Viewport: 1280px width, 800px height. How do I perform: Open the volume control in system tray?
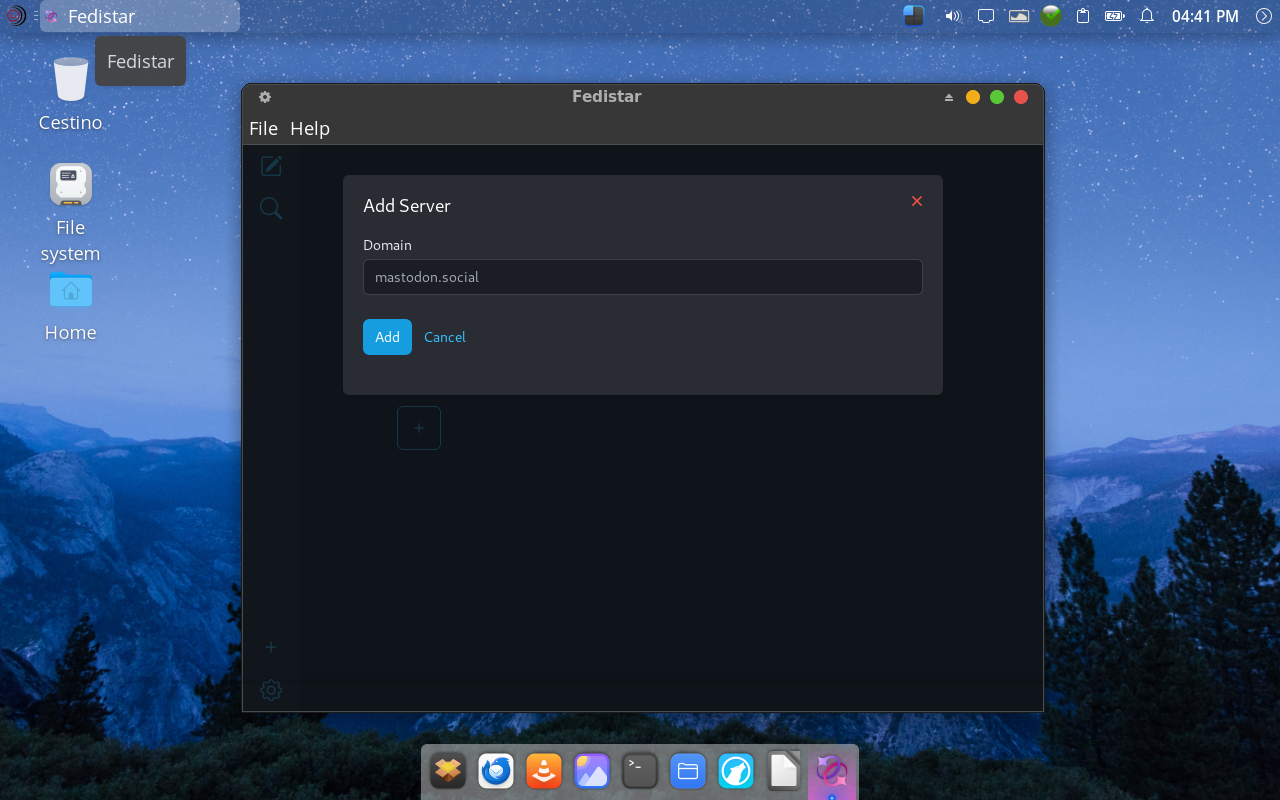coord(952,16)
